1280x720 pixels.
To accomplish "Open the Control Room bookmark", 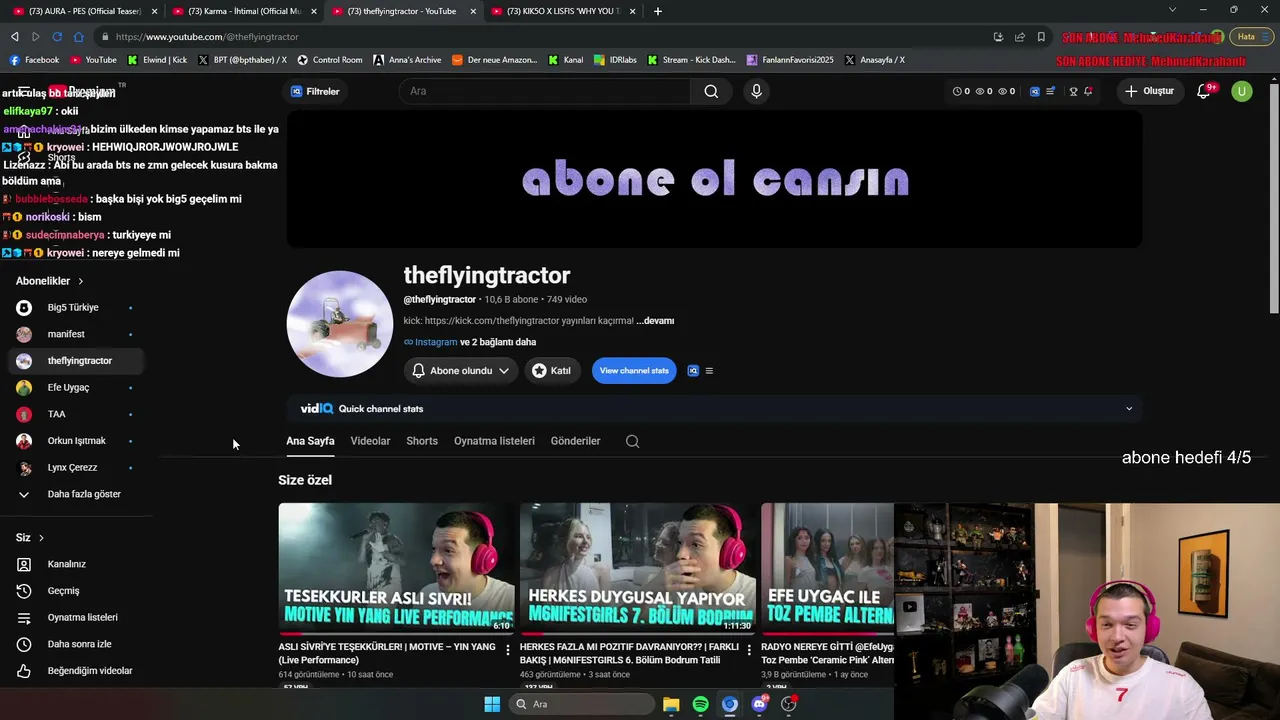I will click(x=330, y=60).
